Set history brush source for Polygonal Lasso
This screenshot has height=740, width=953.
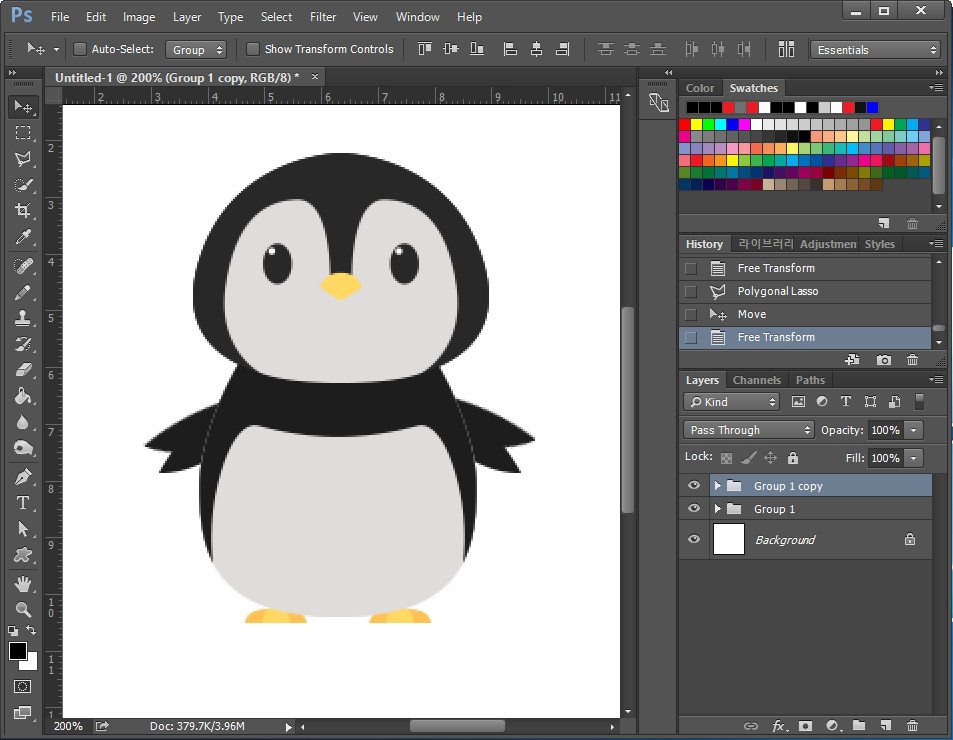pyautogui.click(x=690, y=292)
